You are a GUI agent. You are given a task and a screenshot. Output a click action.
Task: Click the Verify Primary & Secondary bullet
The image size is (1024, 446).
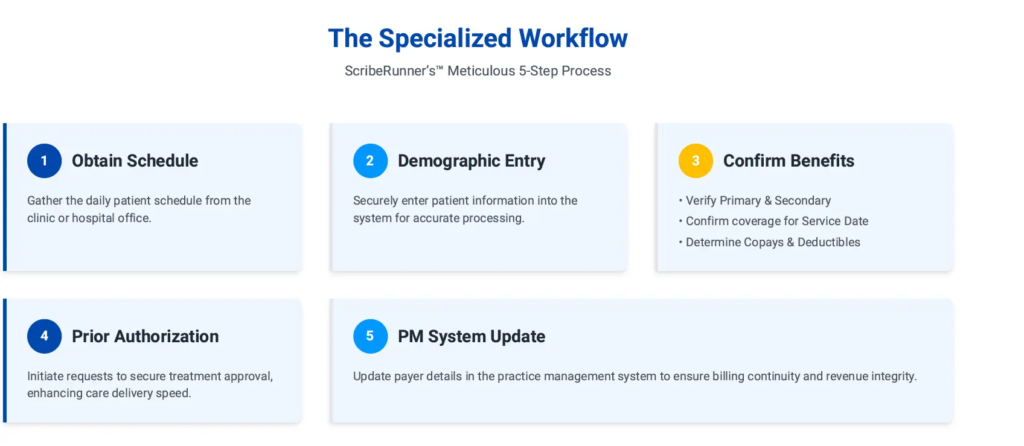pyautogui.click(x=757, y=200)
